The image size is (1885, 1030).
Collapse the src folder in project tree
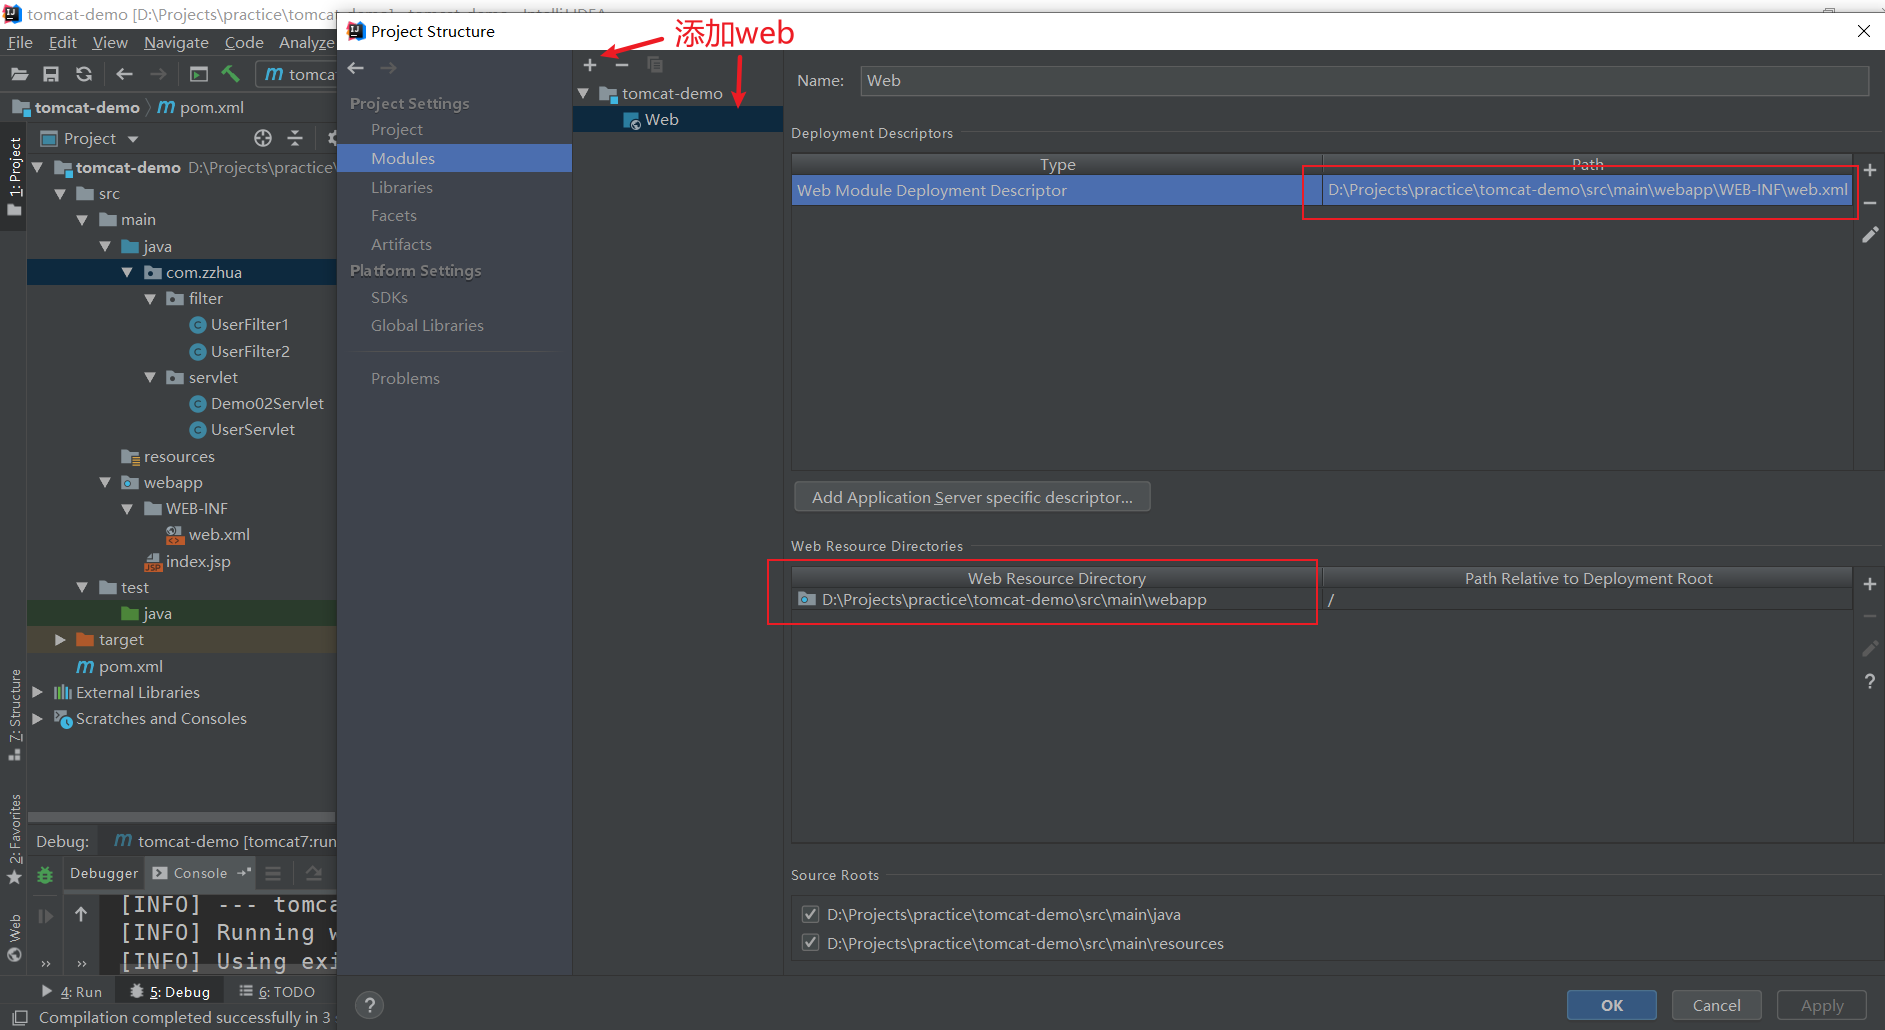[x=60, y=194]
